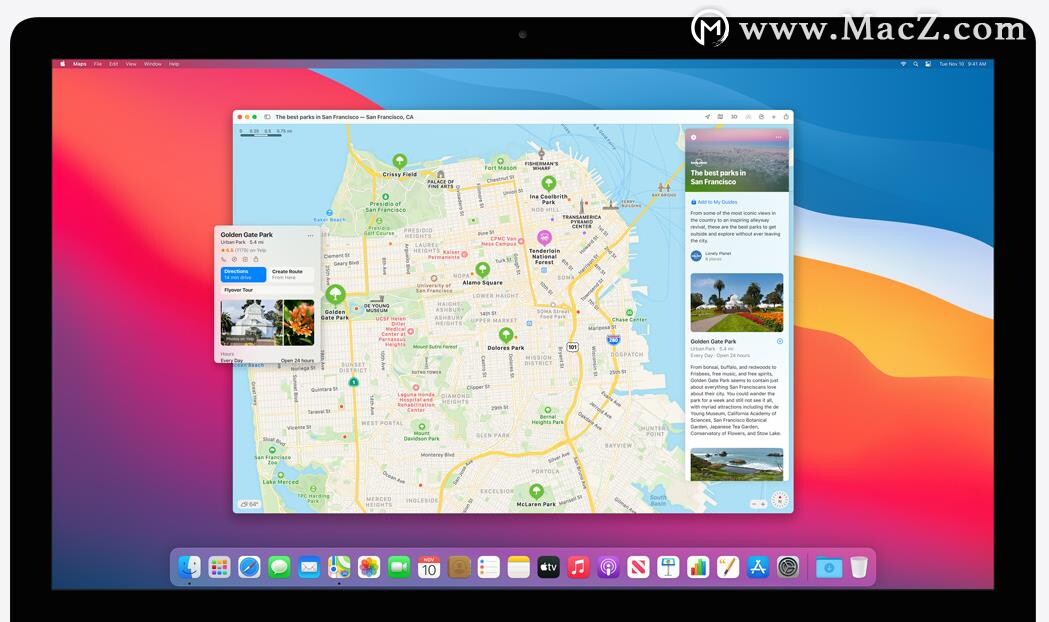This screenshot has width=1049, height=622.
Task: Select the Dolores Park map pin
Action: click(x=506, y=334)
